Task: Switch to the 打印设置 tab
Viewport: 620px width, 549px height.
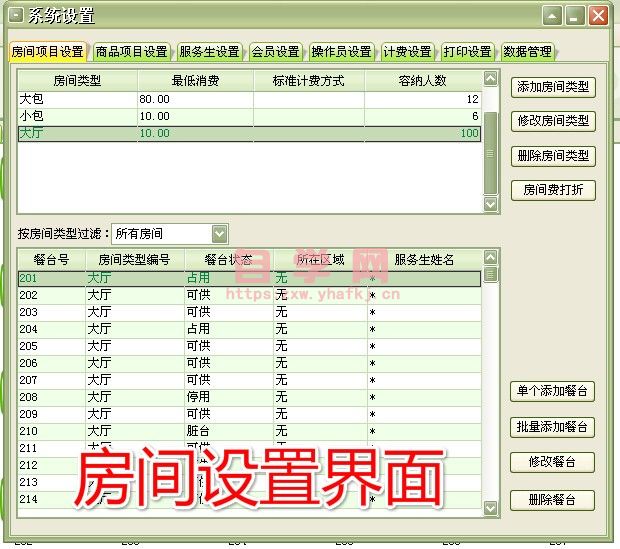Action: (x=467, y=52)
